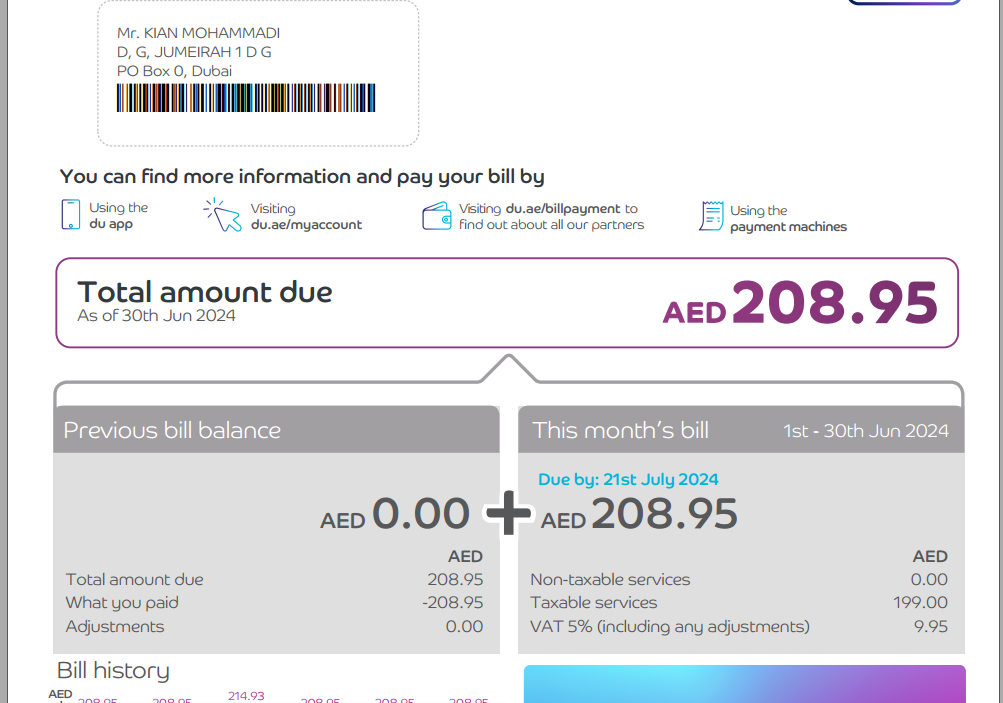
Task: Click the barcode under the address
Action: 246,98
